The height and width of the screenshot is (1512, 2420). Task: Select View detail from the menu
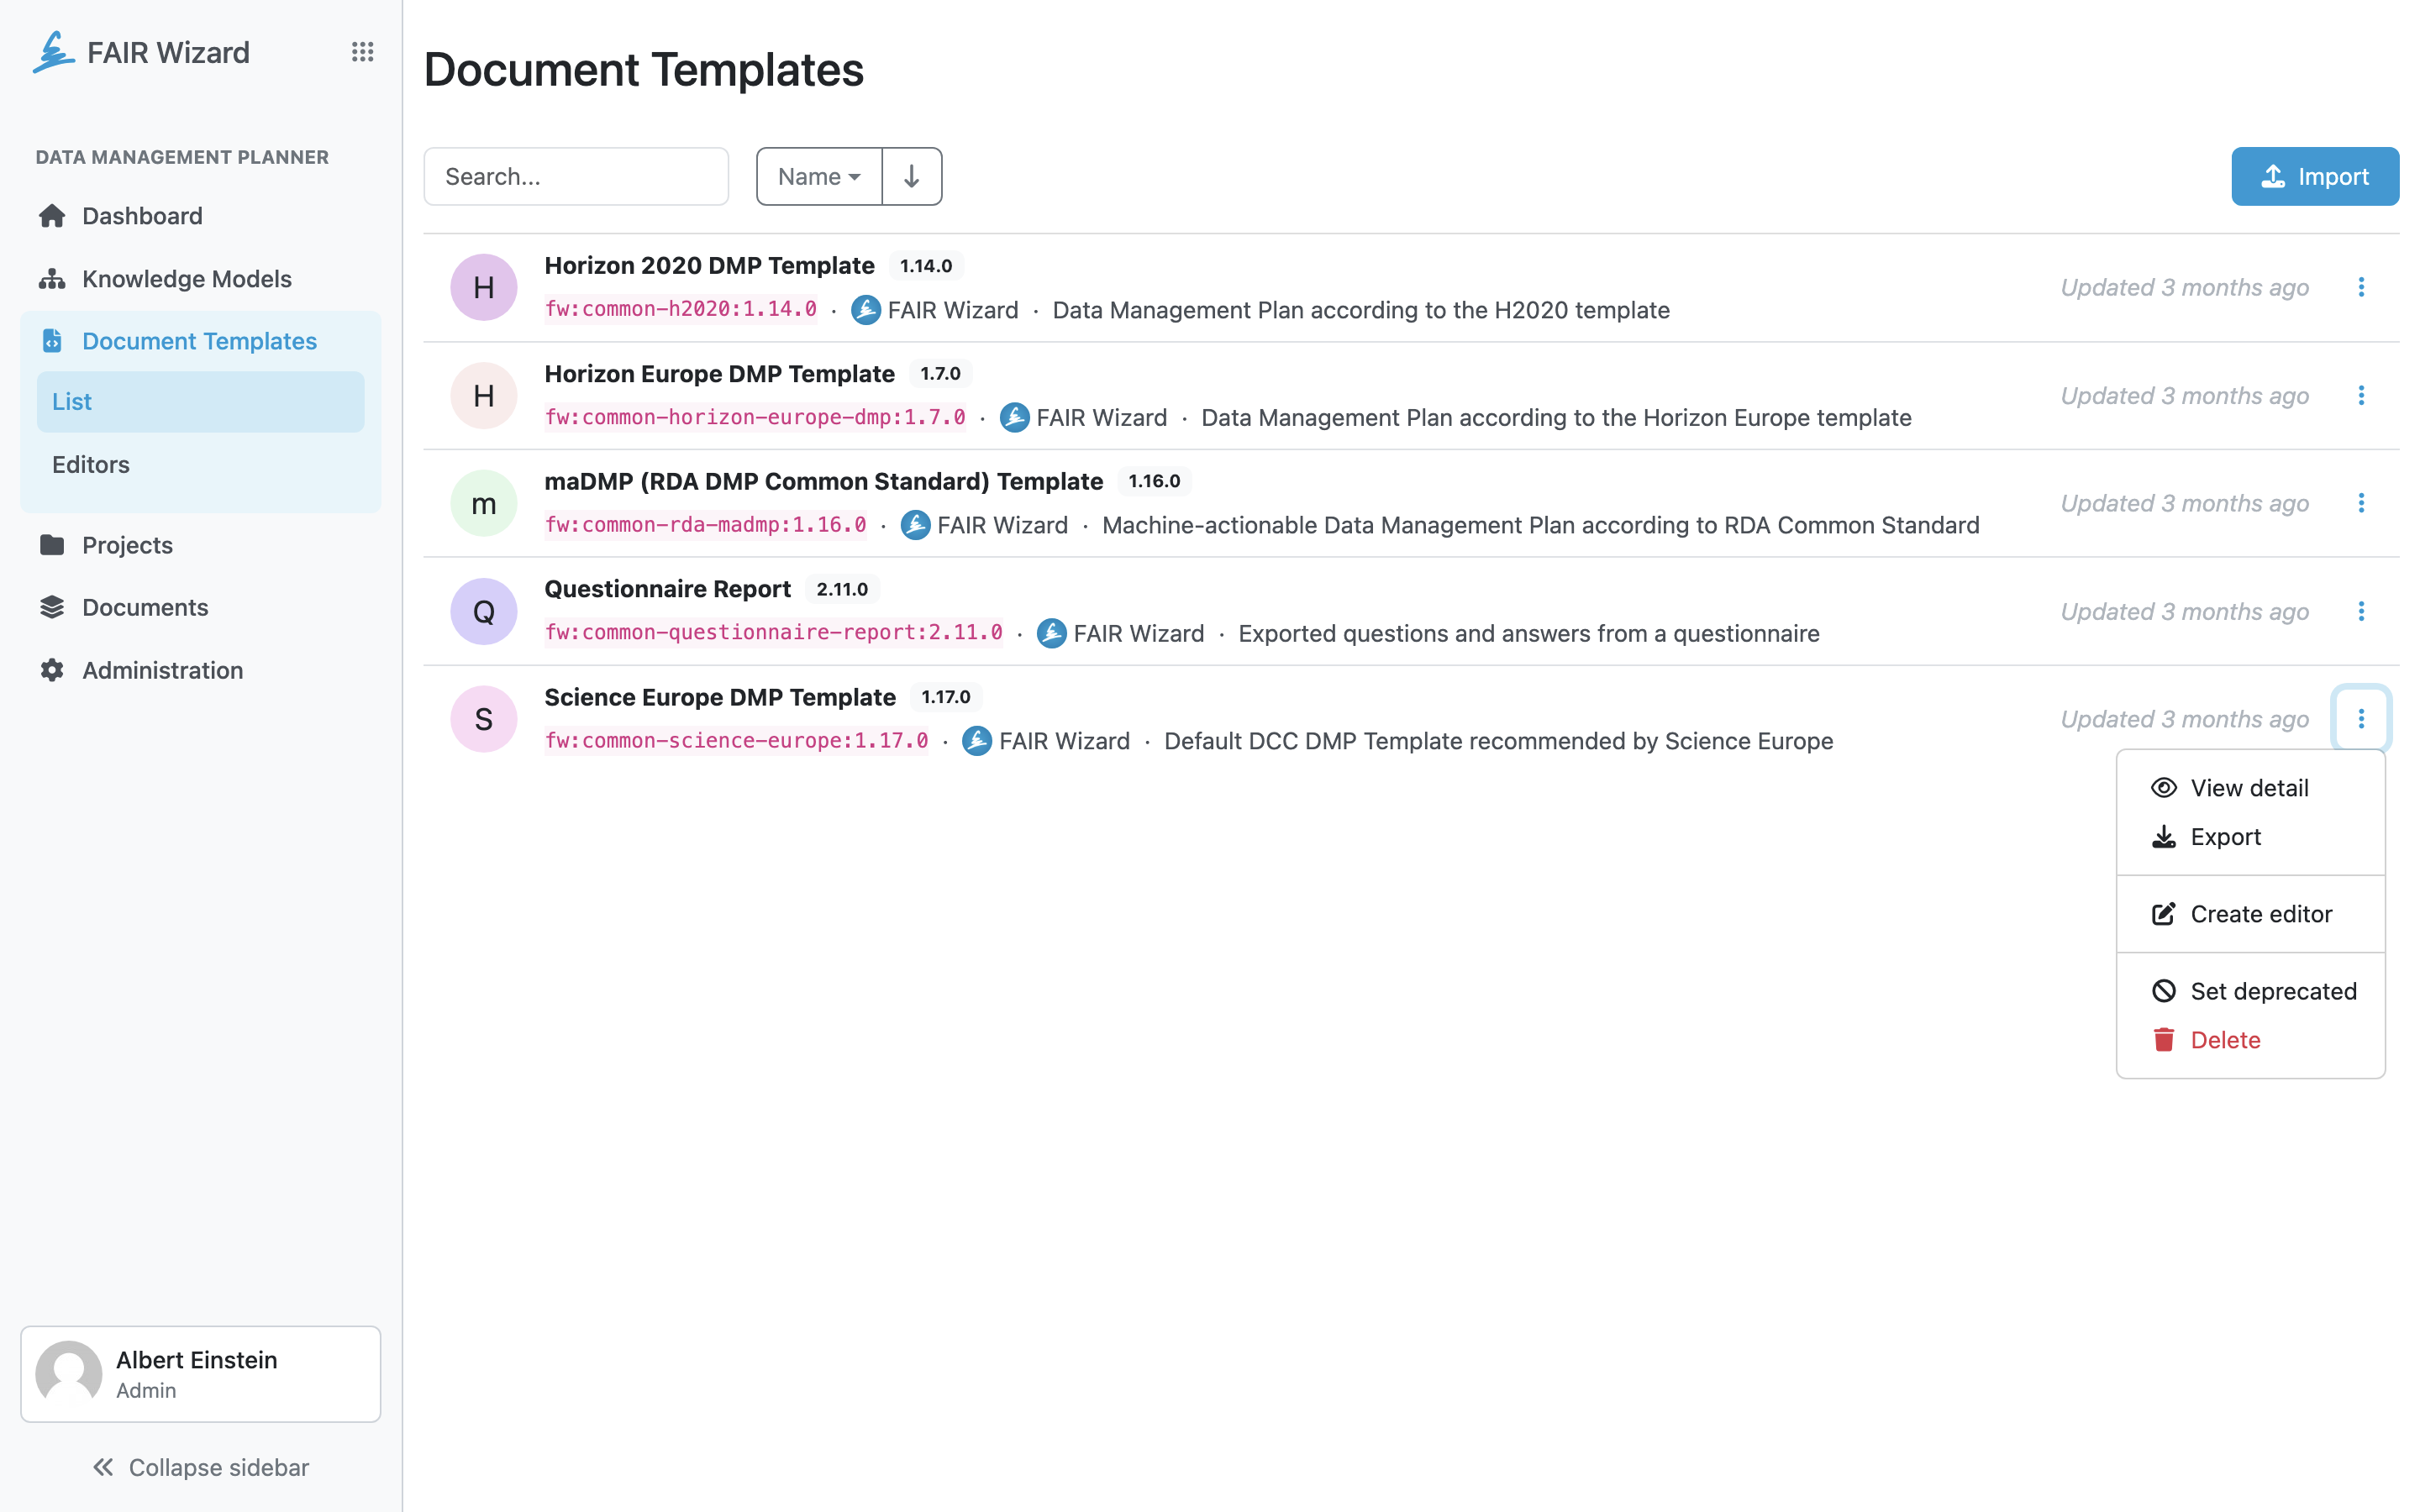point(2250,788)
